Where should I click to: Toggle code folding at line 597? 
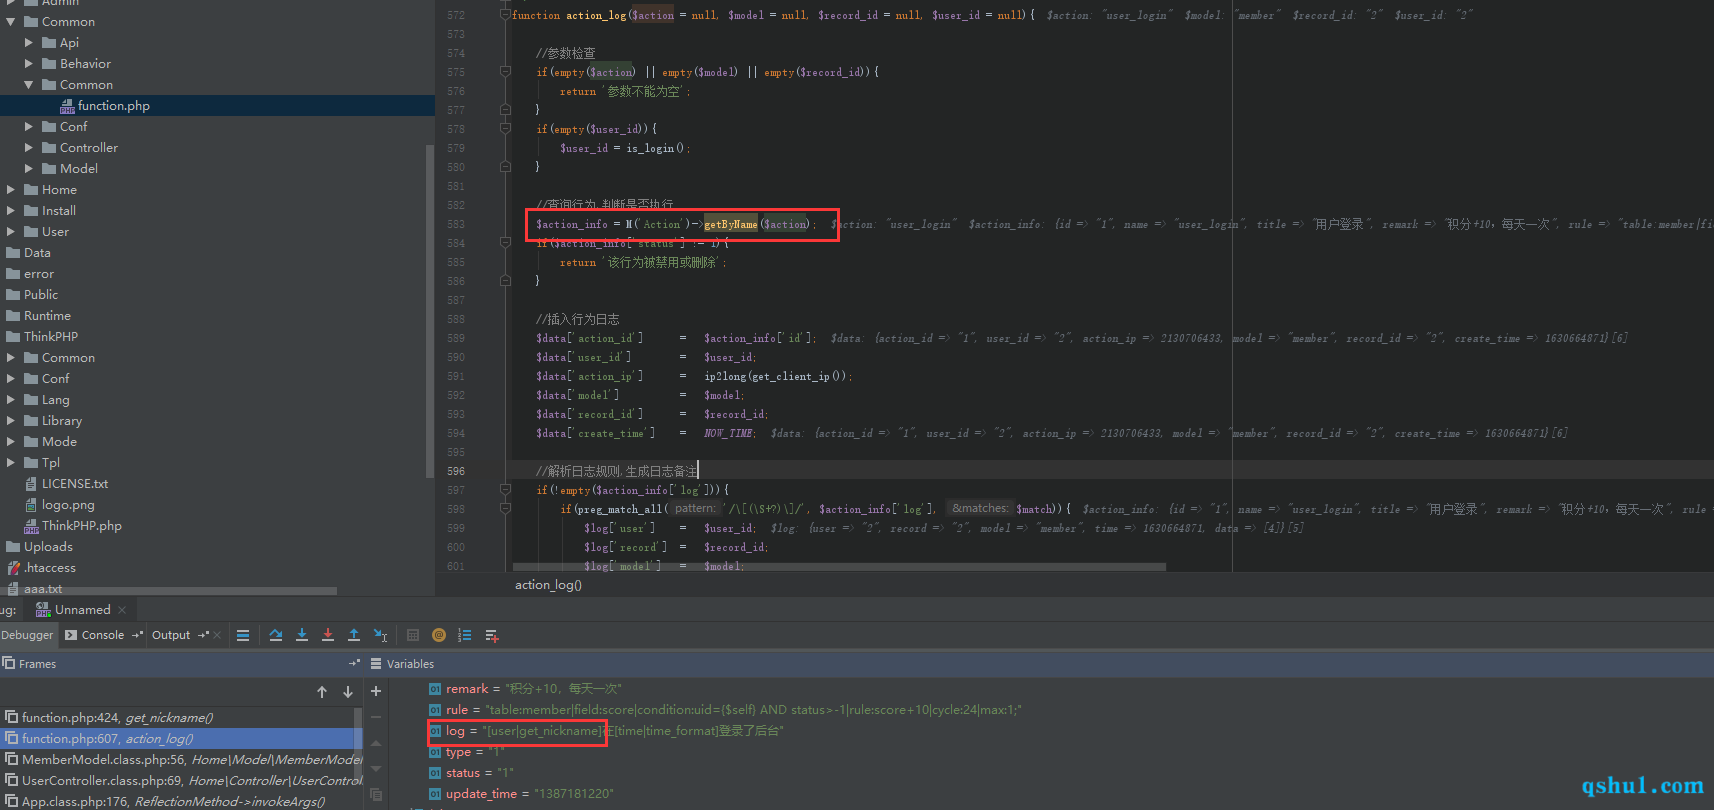(505, 490)
